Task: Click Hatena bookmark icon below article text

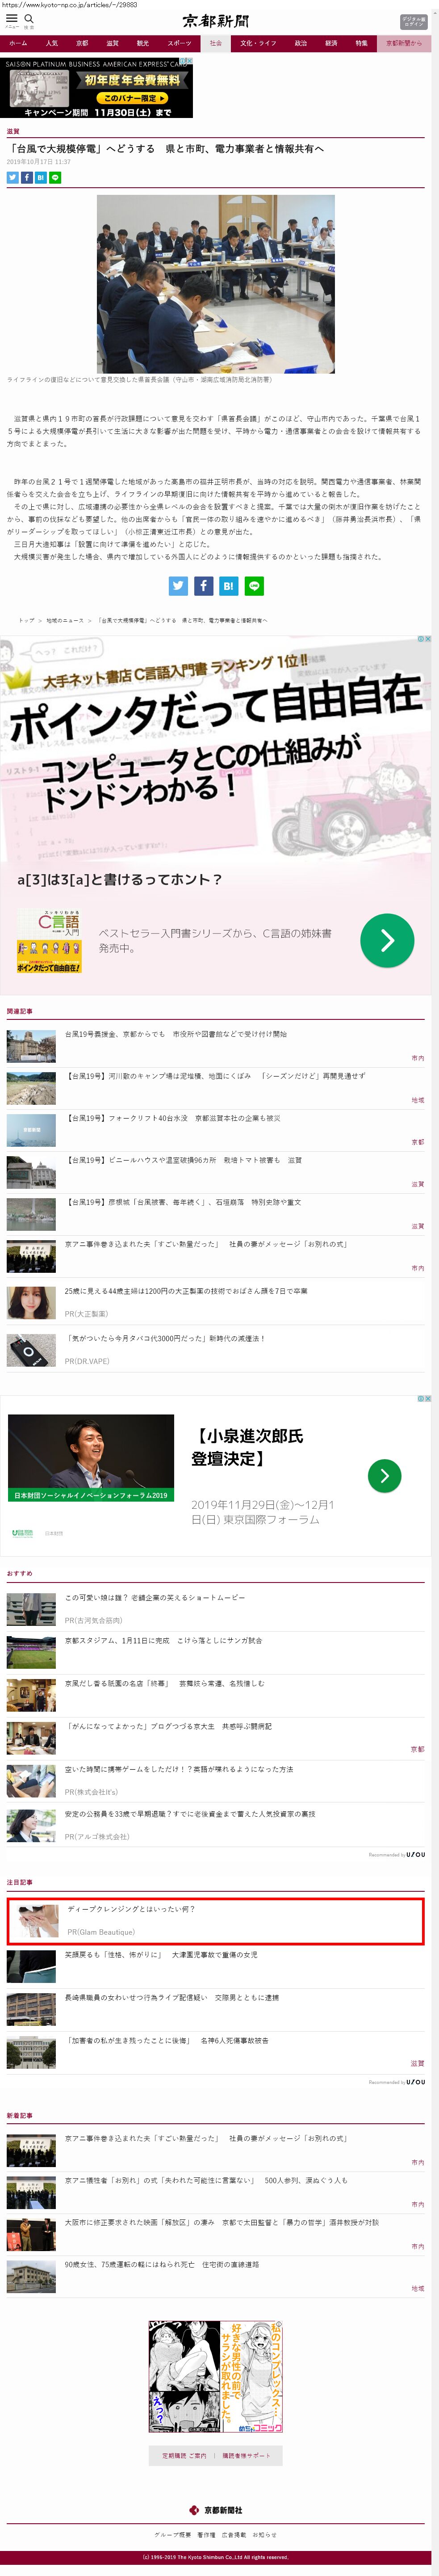Action: coord(229,586)
